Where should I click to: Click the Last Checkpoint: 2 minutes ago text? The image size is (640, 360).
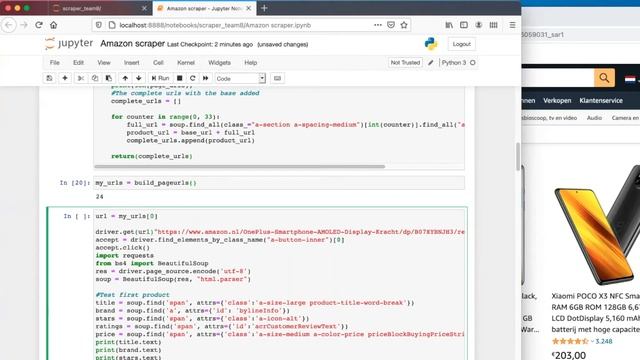coord(210,44)
